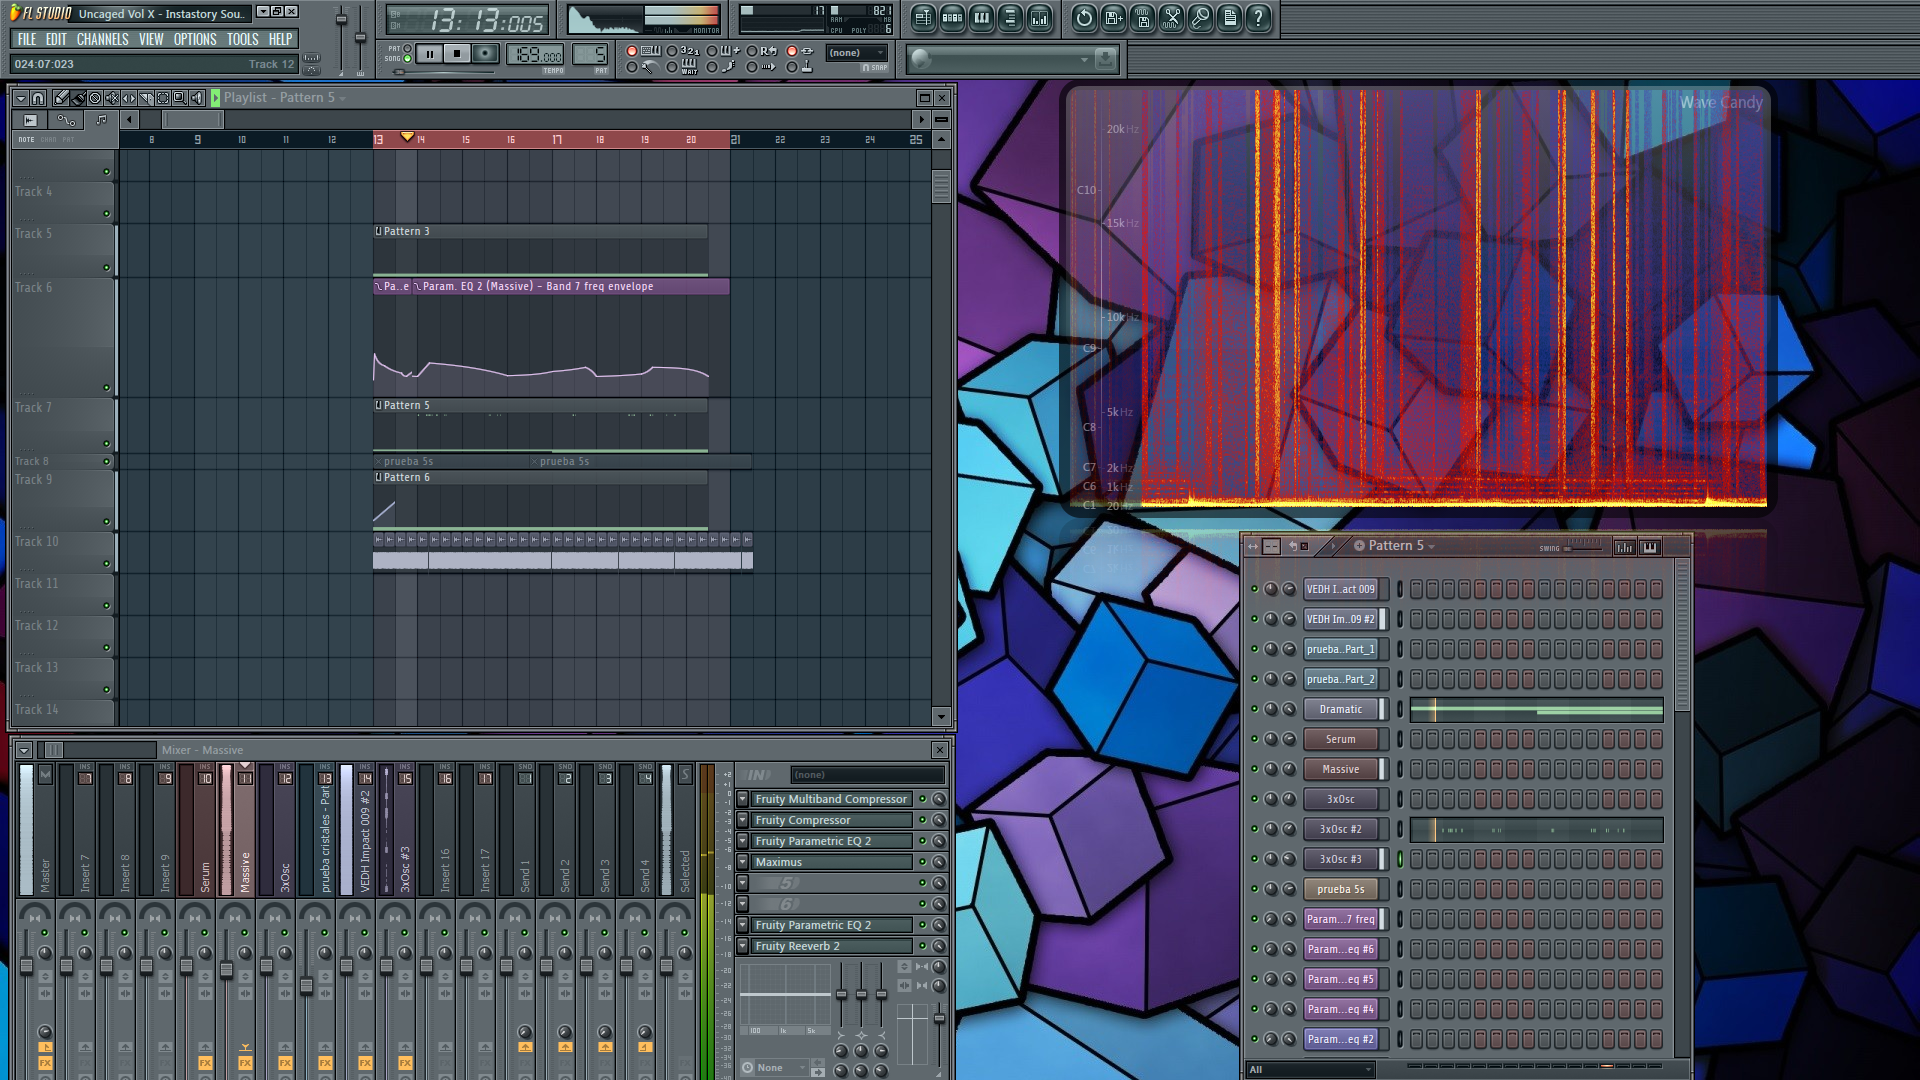The height and width of the screenshot is (1080, 1920).
Task: Open the Playlist options menu arrow
Action: (x=20, y=98)
